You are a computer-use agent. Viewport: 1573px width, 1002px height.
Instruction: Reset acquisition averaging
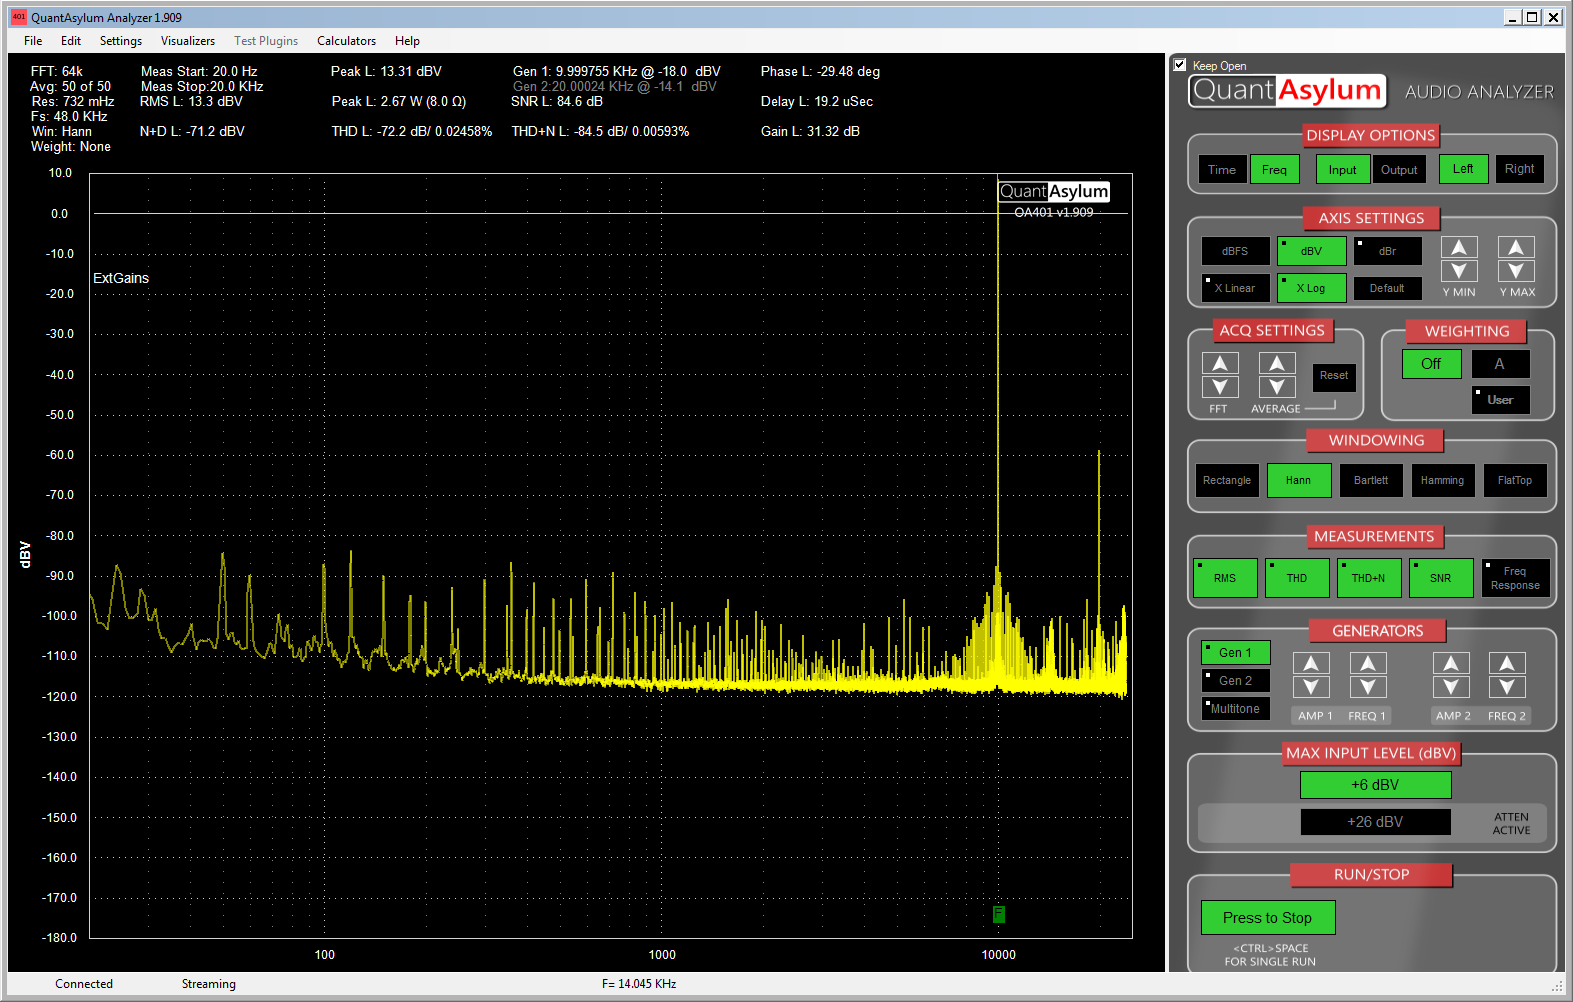(x=1334, y=376)
